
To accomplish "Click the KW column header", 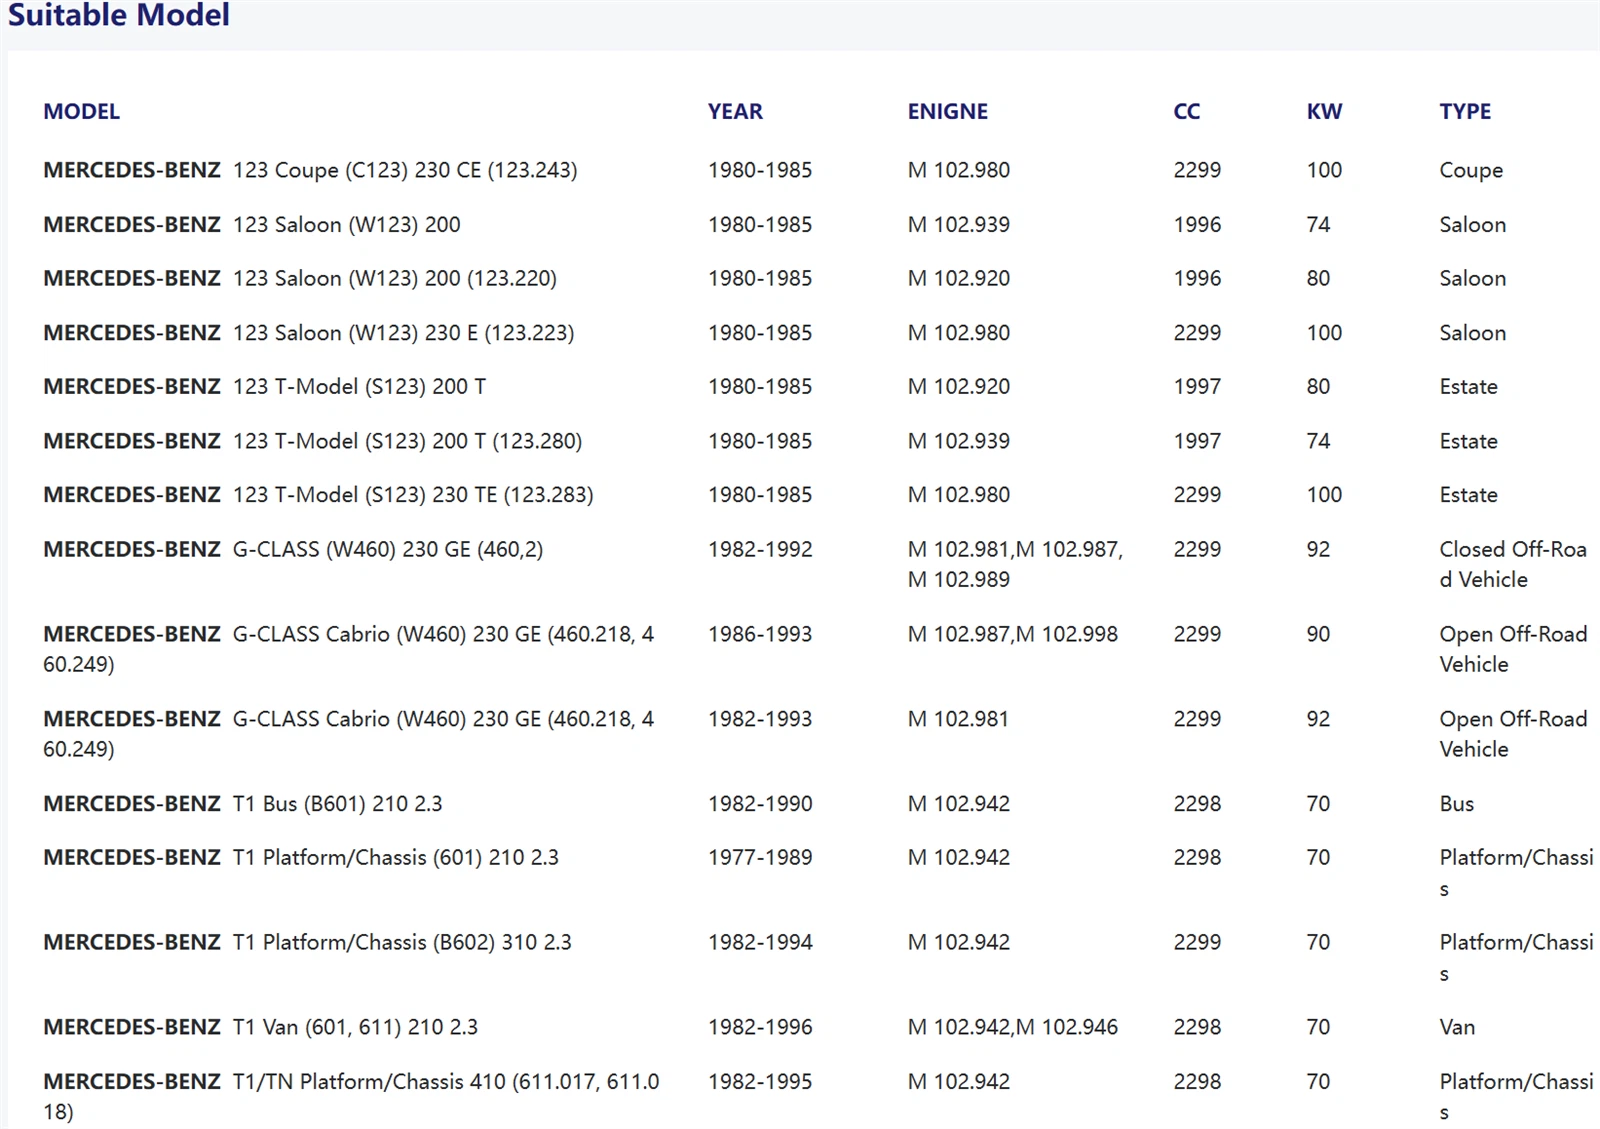I will 1324,112.
